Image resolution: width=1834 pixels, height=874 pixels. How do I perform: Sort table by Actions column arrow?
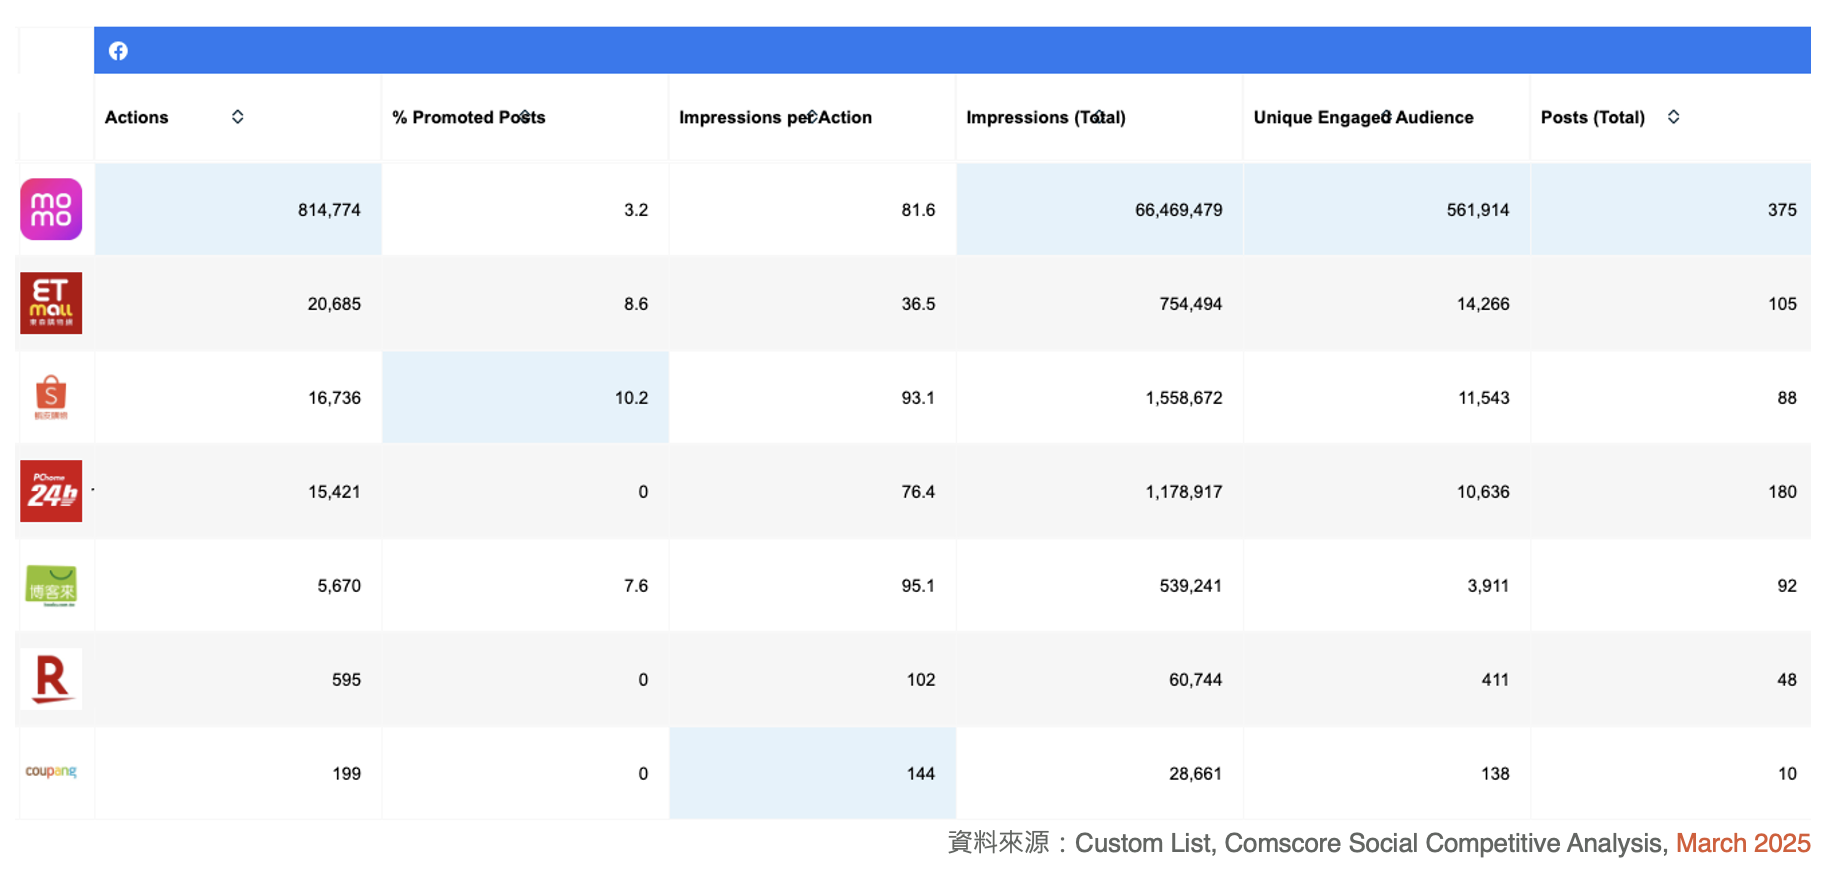(238, 117)
